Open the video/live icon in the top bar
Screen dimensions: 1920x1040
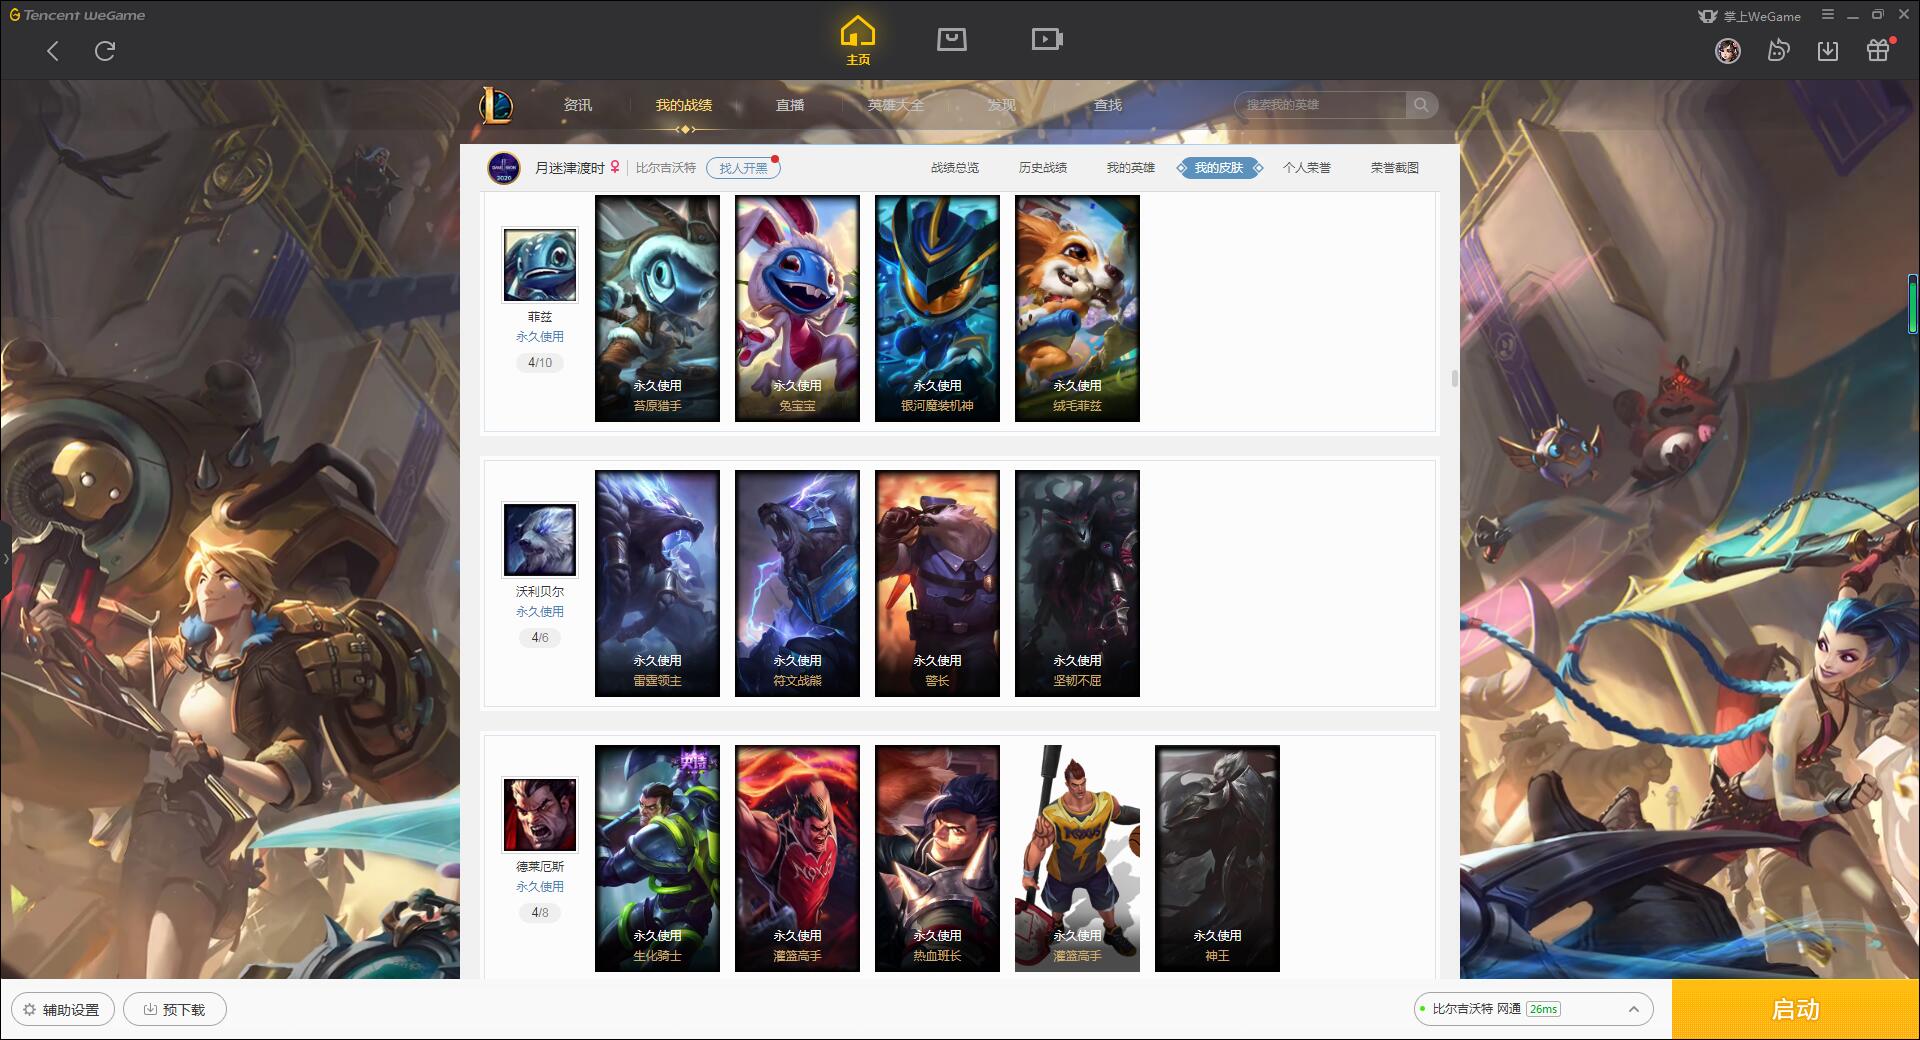[x=1047, y=40]
